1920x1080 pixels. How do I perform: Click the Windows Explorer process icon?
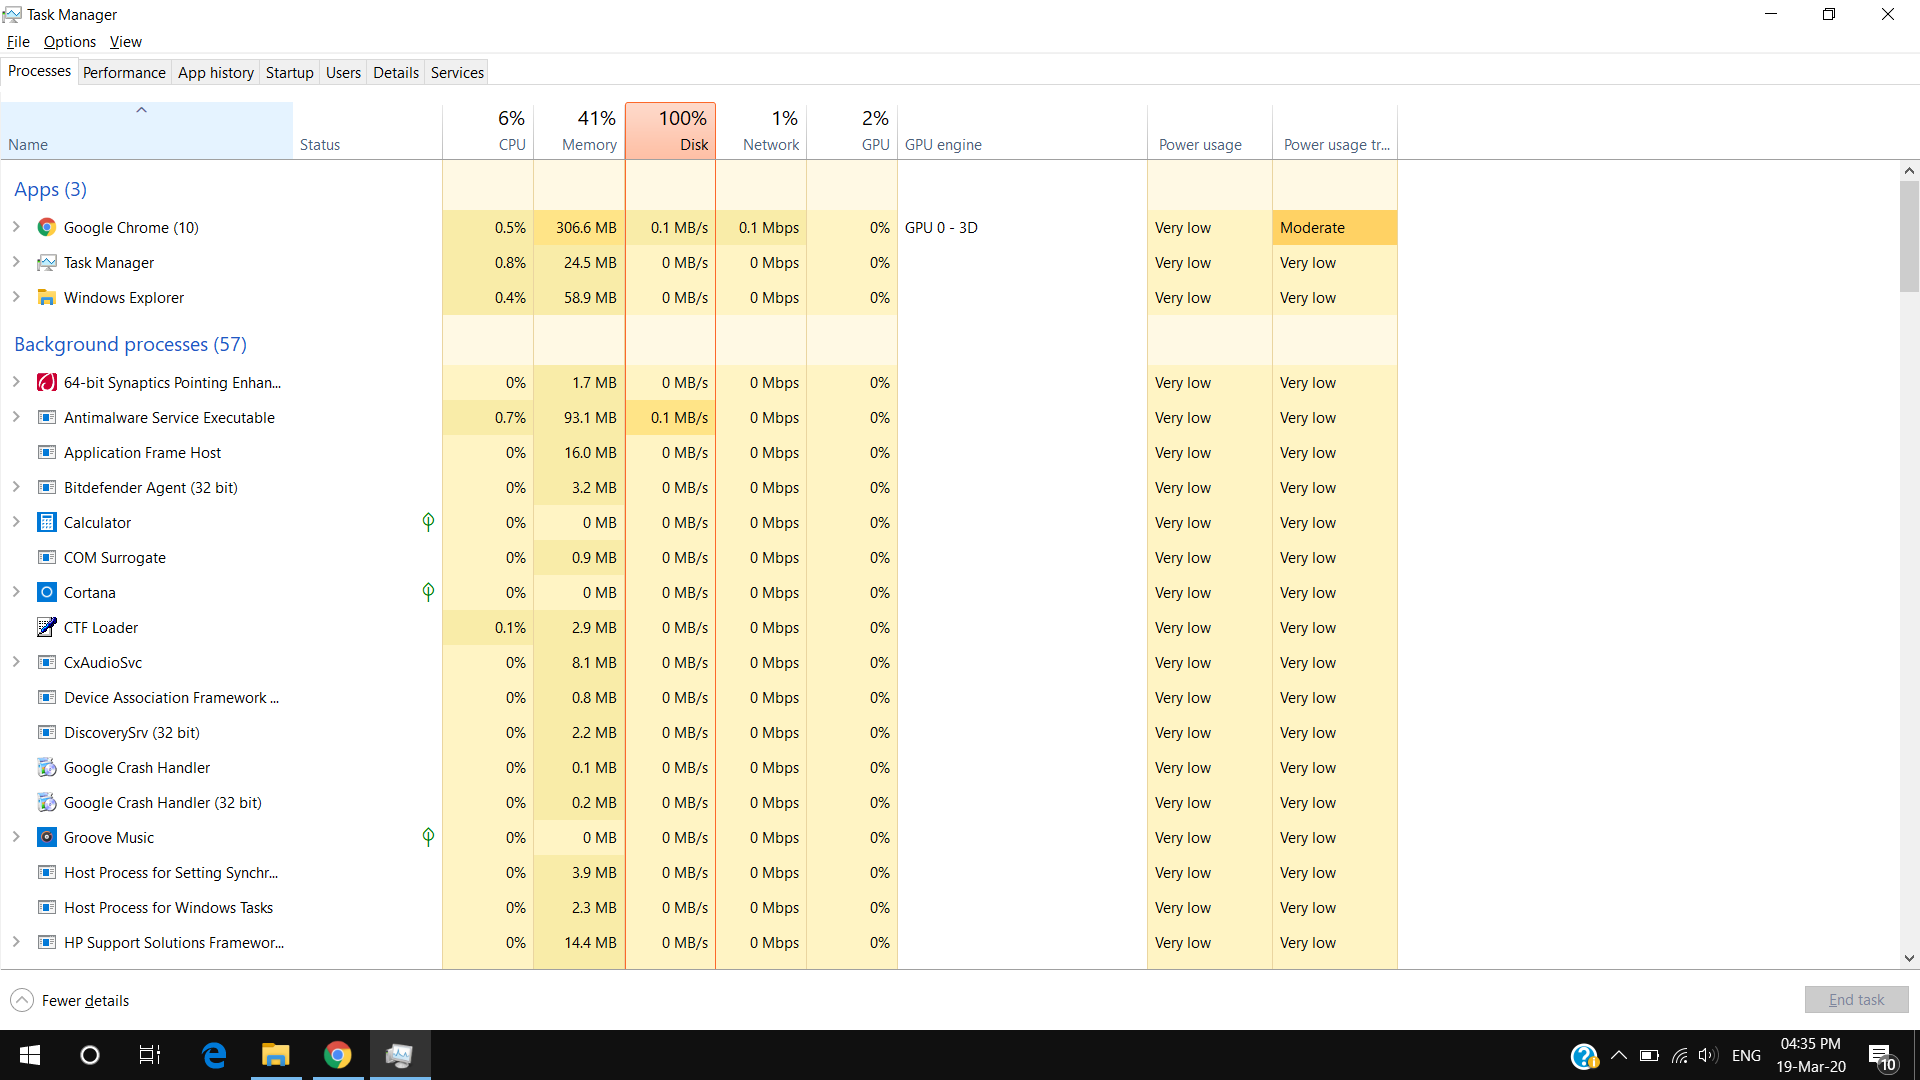(46, 297)
